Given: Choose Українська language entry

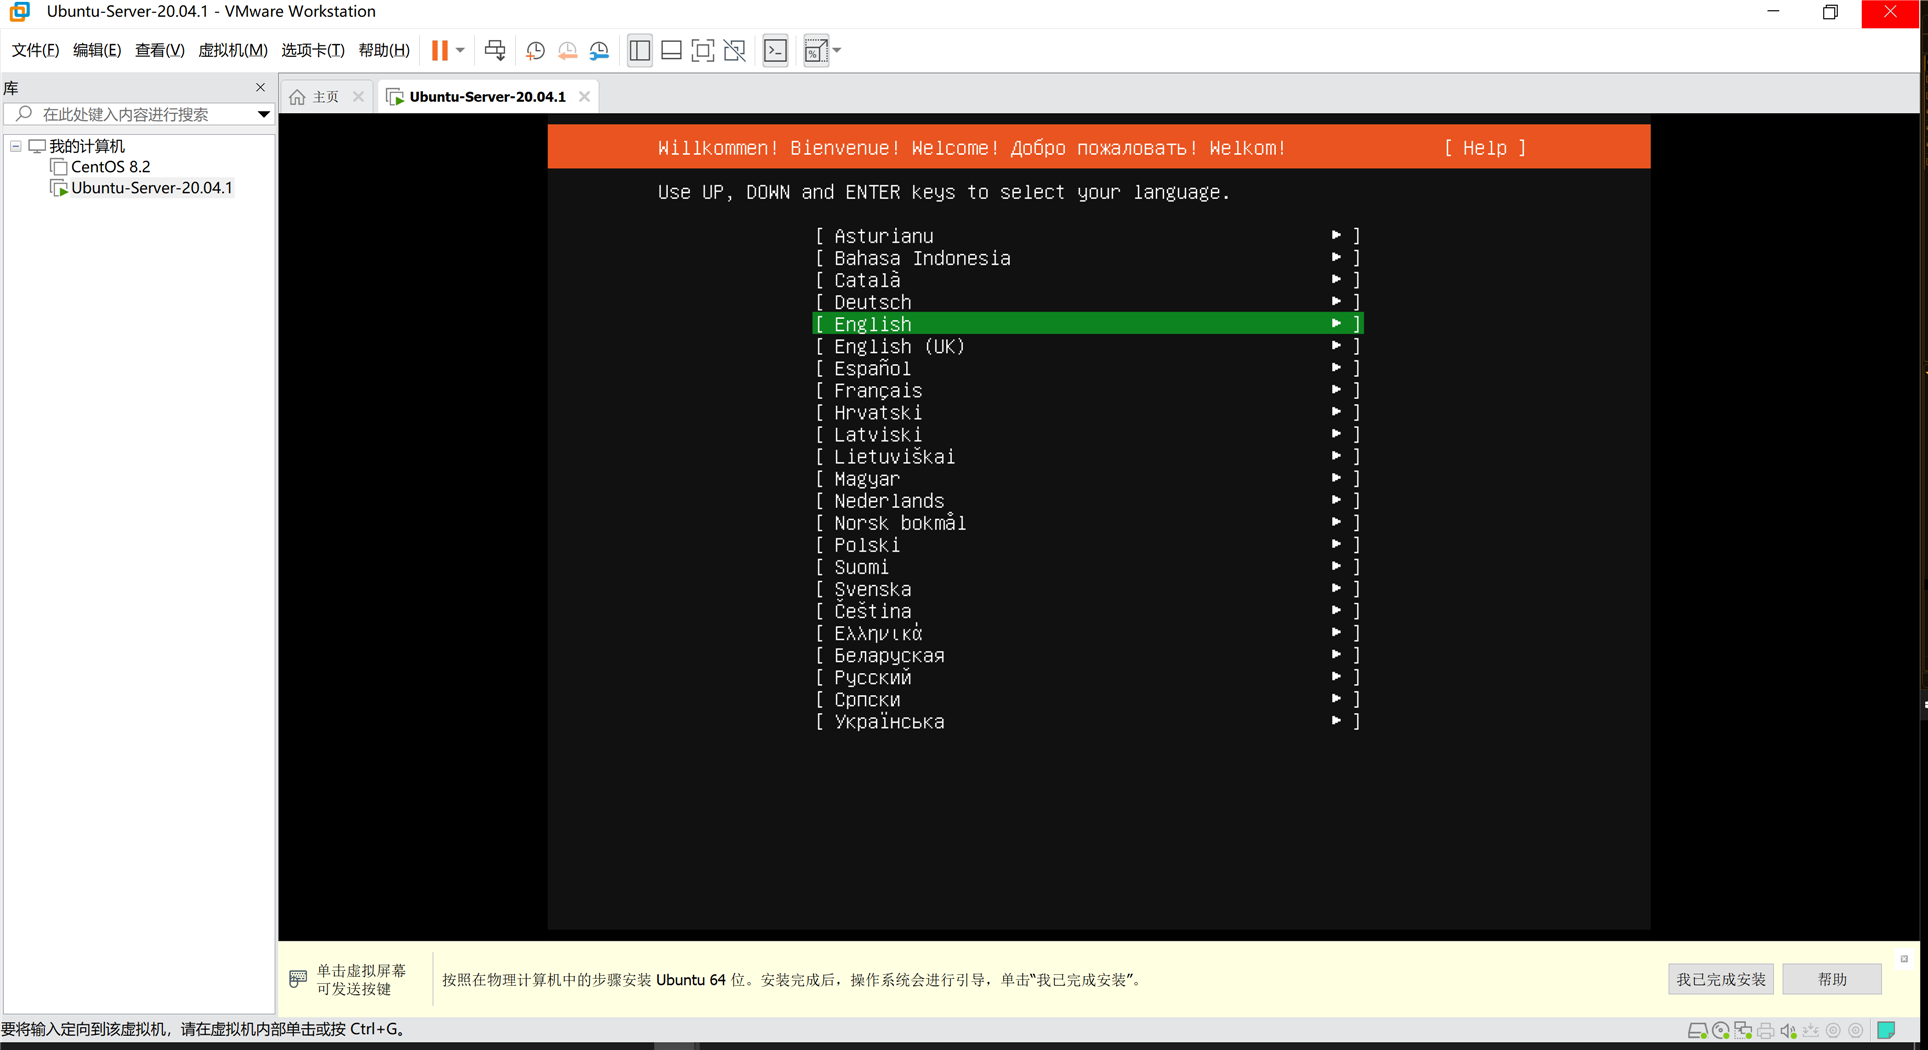Looking at the screenshot, I should point(1088,721).
